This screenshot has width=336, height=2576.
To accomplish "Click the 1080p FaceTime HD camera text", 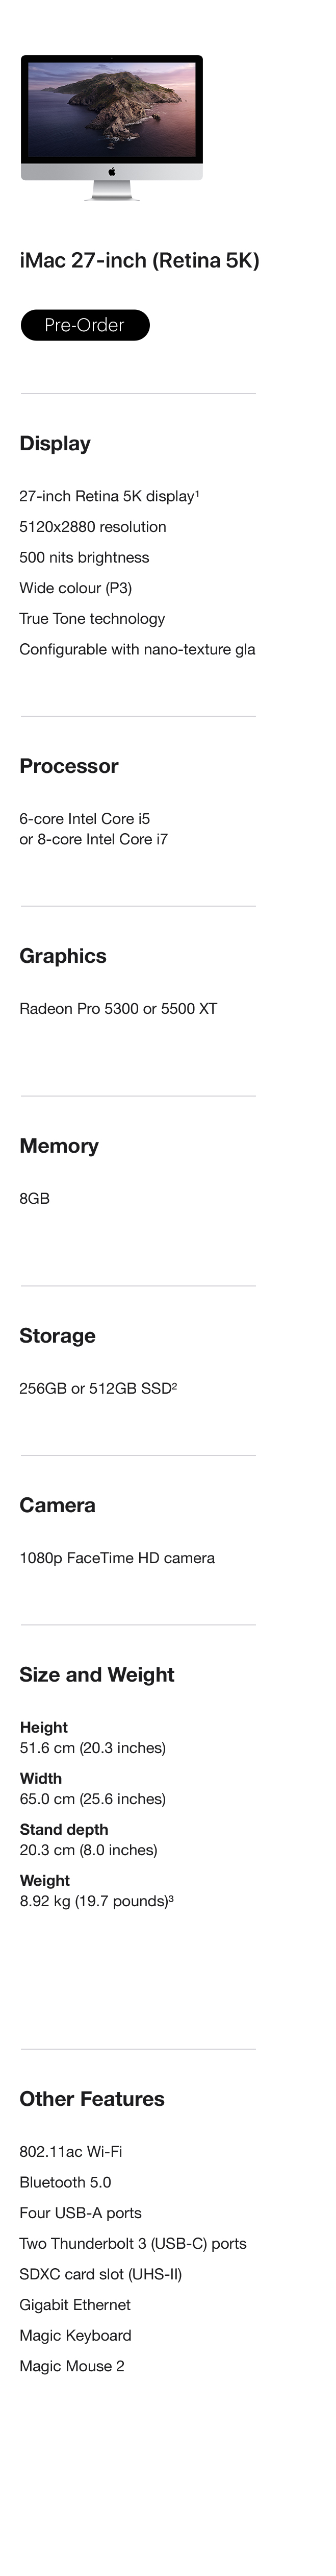I will 117,1557.
